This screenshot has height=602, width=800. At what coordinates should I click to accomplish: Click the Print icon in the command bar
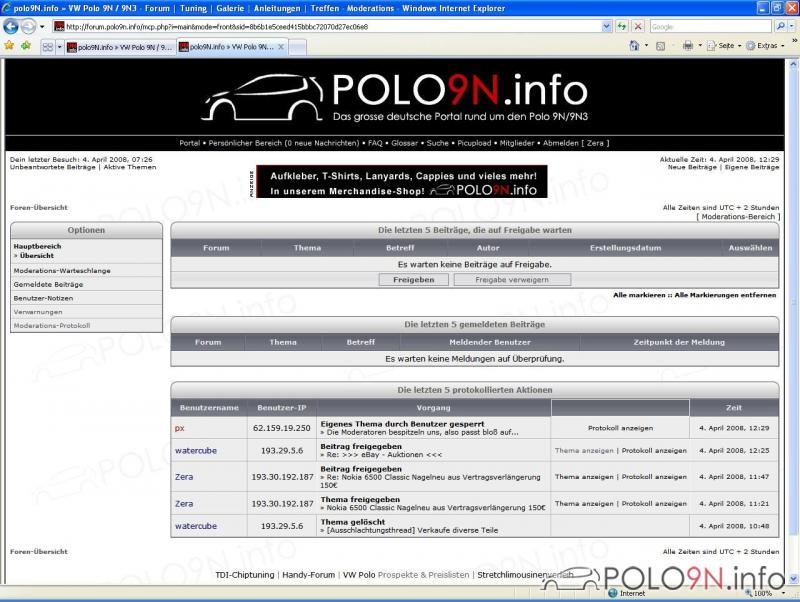[687, 46]
